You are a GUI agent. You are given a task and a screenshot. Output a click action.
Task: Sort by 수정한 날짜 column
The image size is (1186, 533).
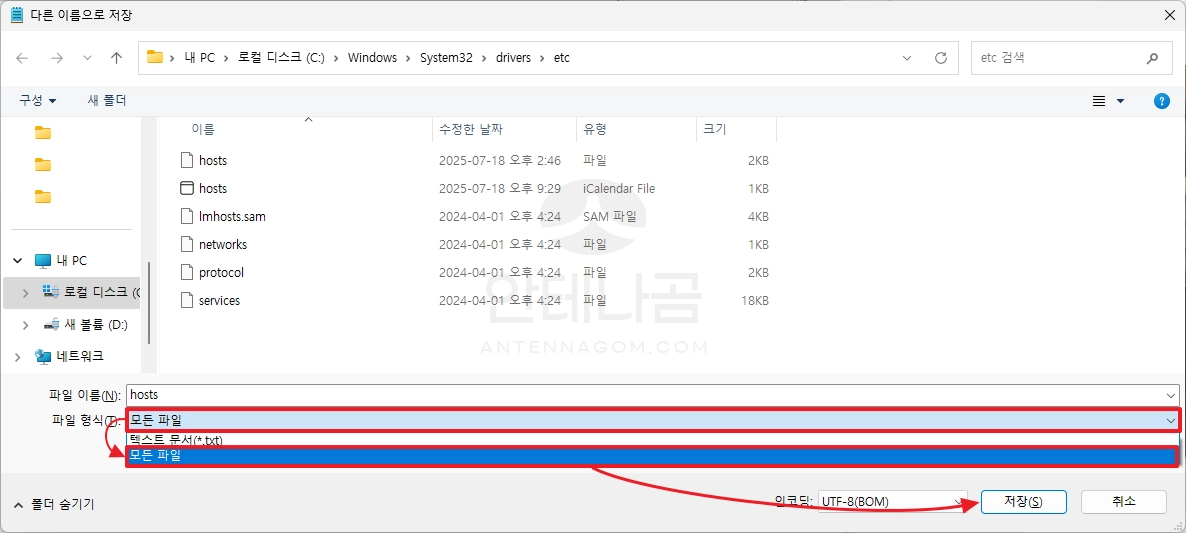tap(470, 129)
